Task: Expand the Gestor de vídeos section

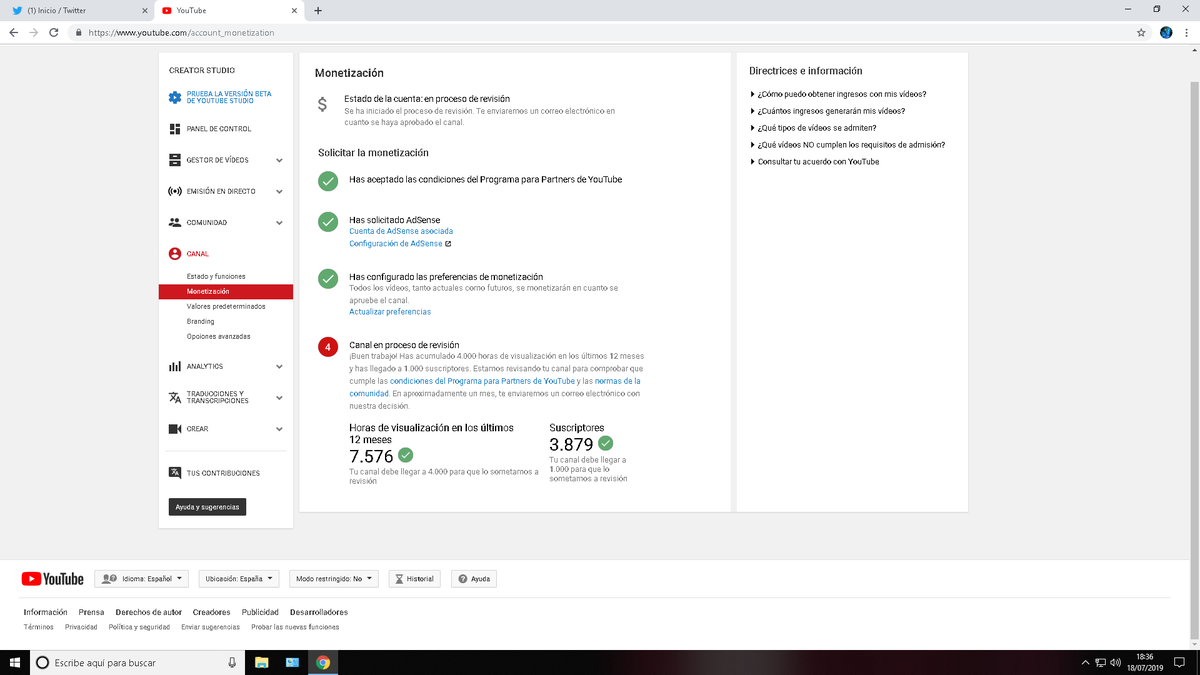Action: click(279, 160)
